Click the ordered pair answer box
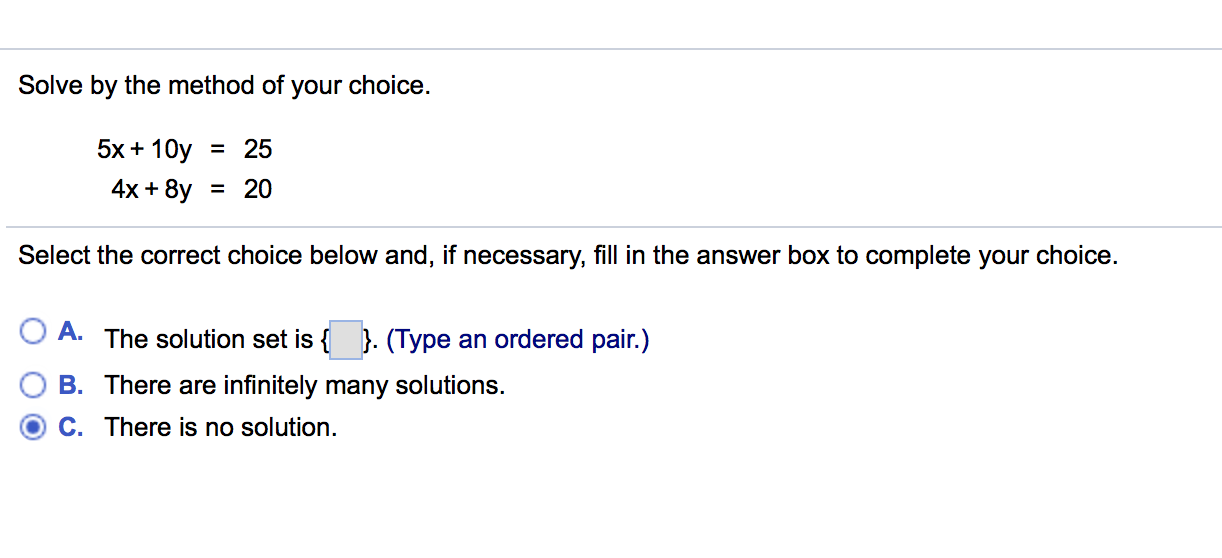This screenshot has width=1222, height=558. [x=346, y=340]
